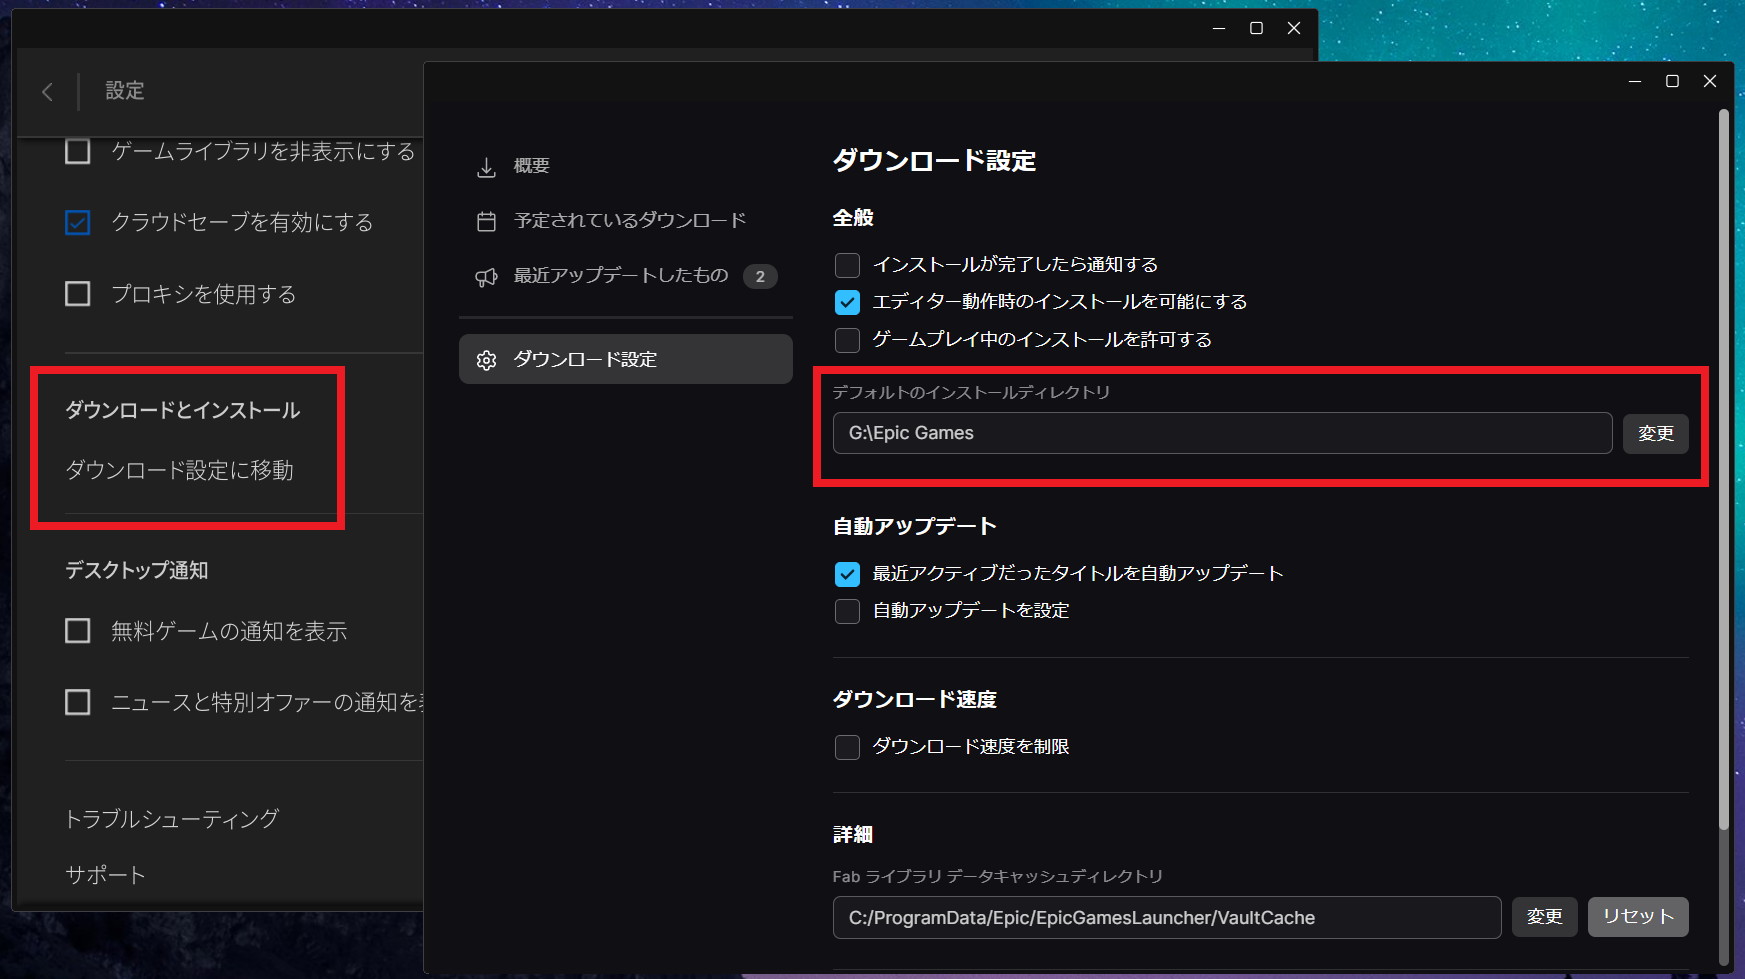Image resolution: width=1745 pixels, height=979 pixels.
Task: Click the calendar icon for 予定されているダウンロード
Action: [486, 221]
